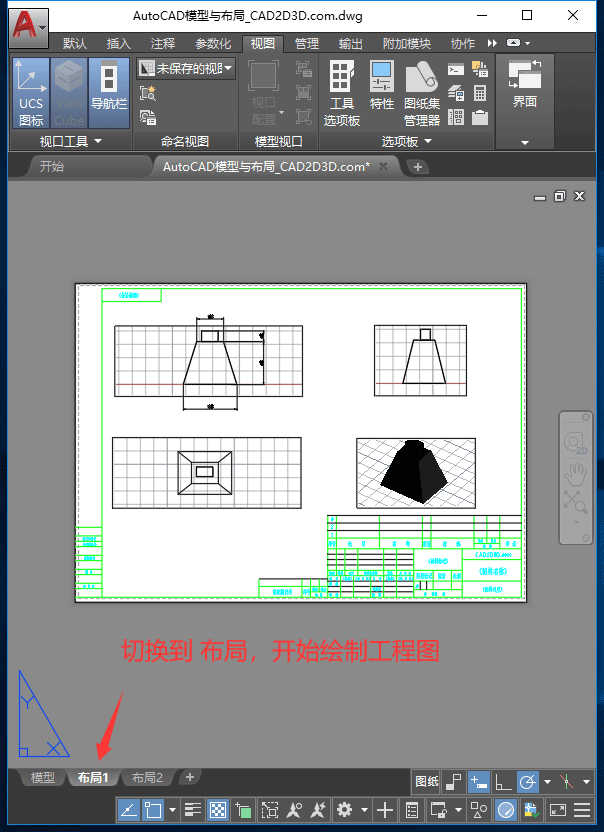The height and width of the screenshot is (832, 604).
Task: Open object snap settings dropdown arrow
Action: point(172,810)
